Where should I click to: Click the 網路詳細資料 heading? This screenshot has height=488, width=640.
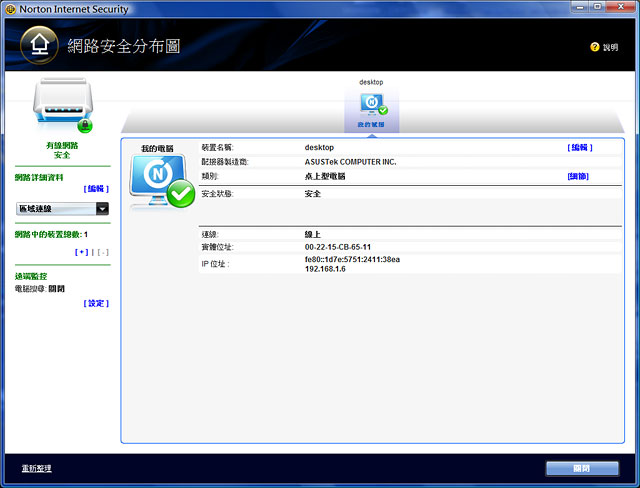coord(39,177)
